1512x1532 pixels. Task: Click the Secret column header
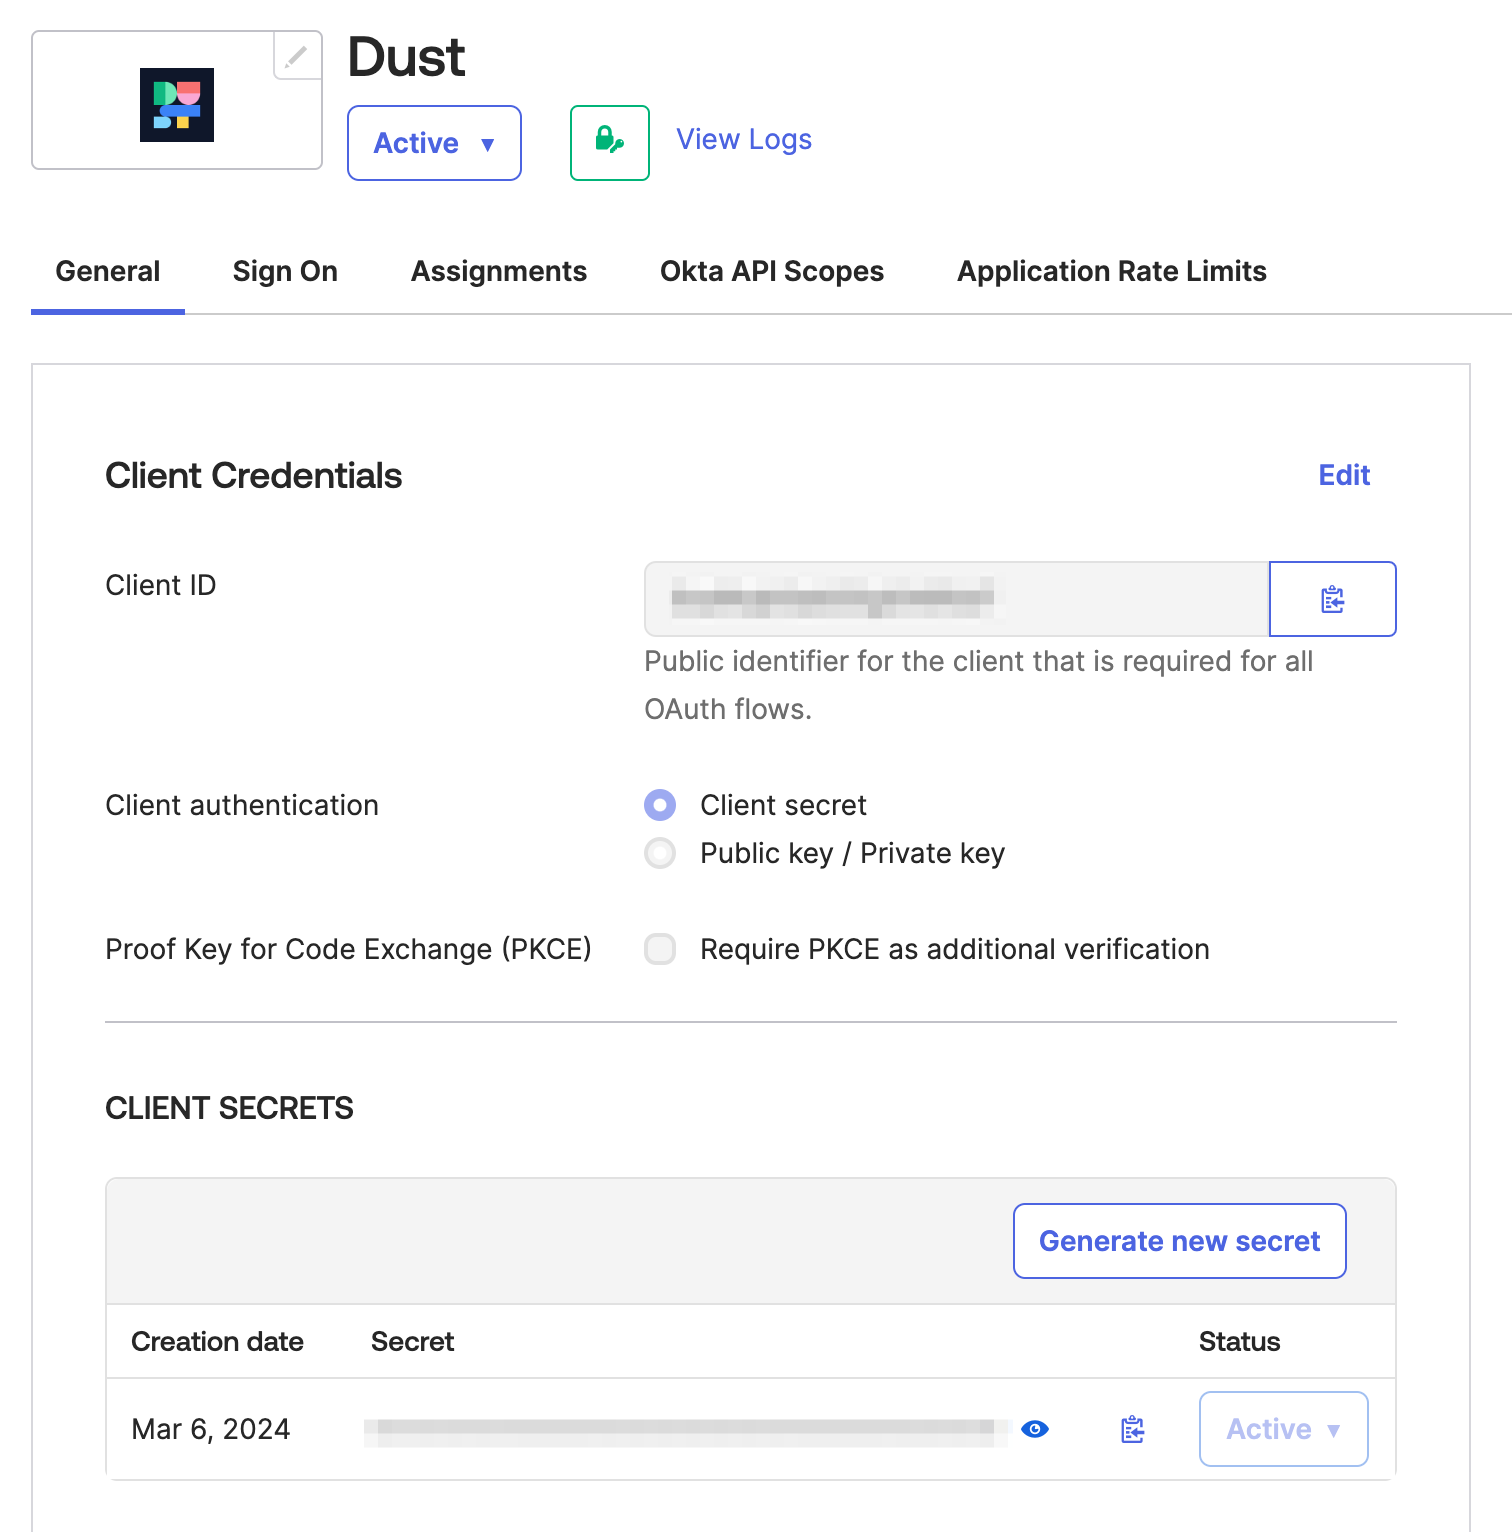413,1341
